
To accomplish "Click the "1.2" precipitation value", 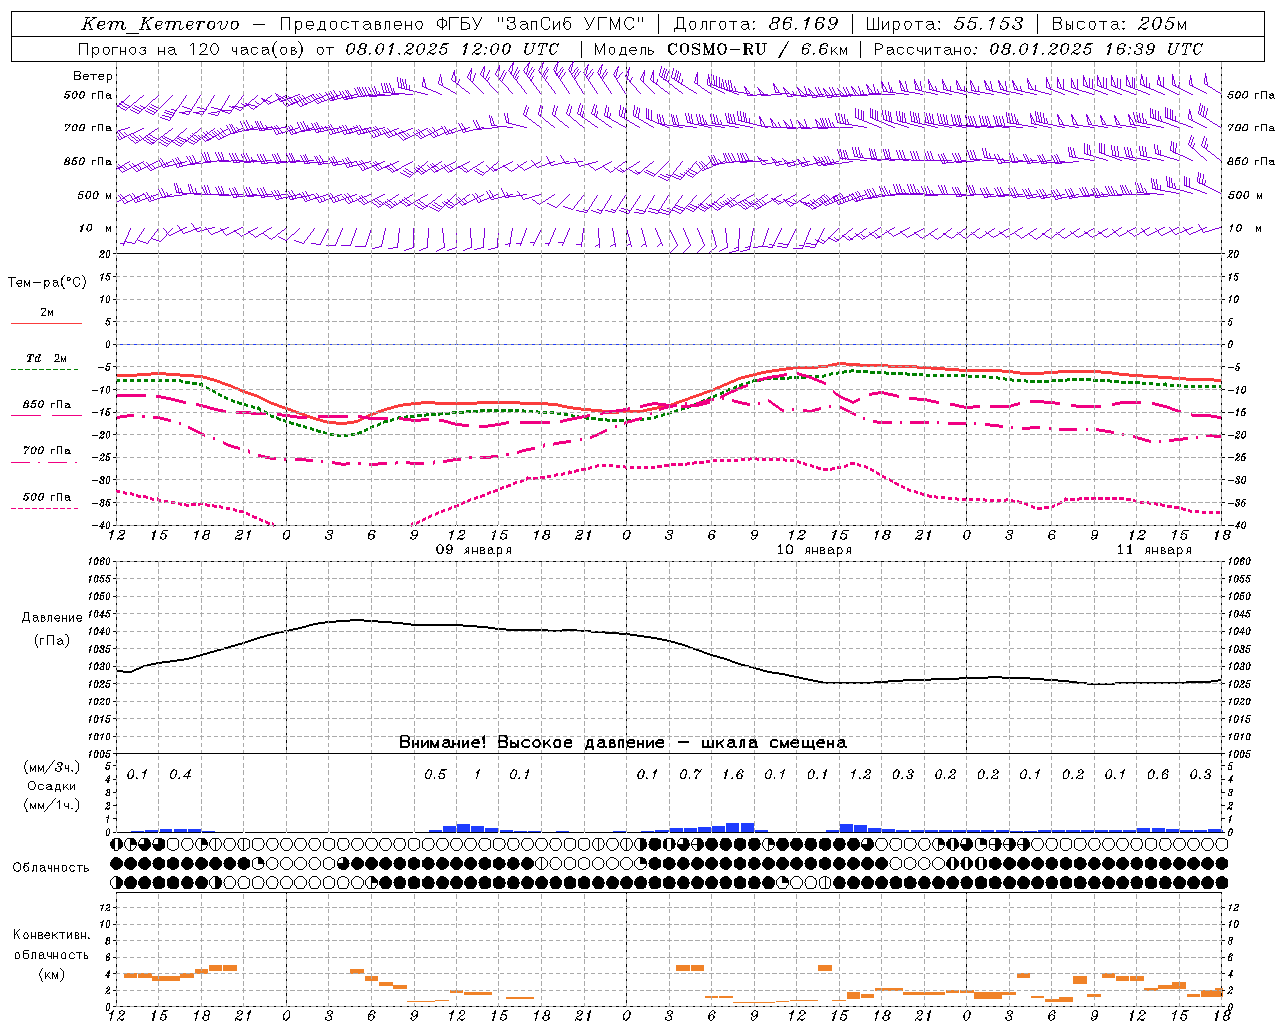I will point(860,775).
